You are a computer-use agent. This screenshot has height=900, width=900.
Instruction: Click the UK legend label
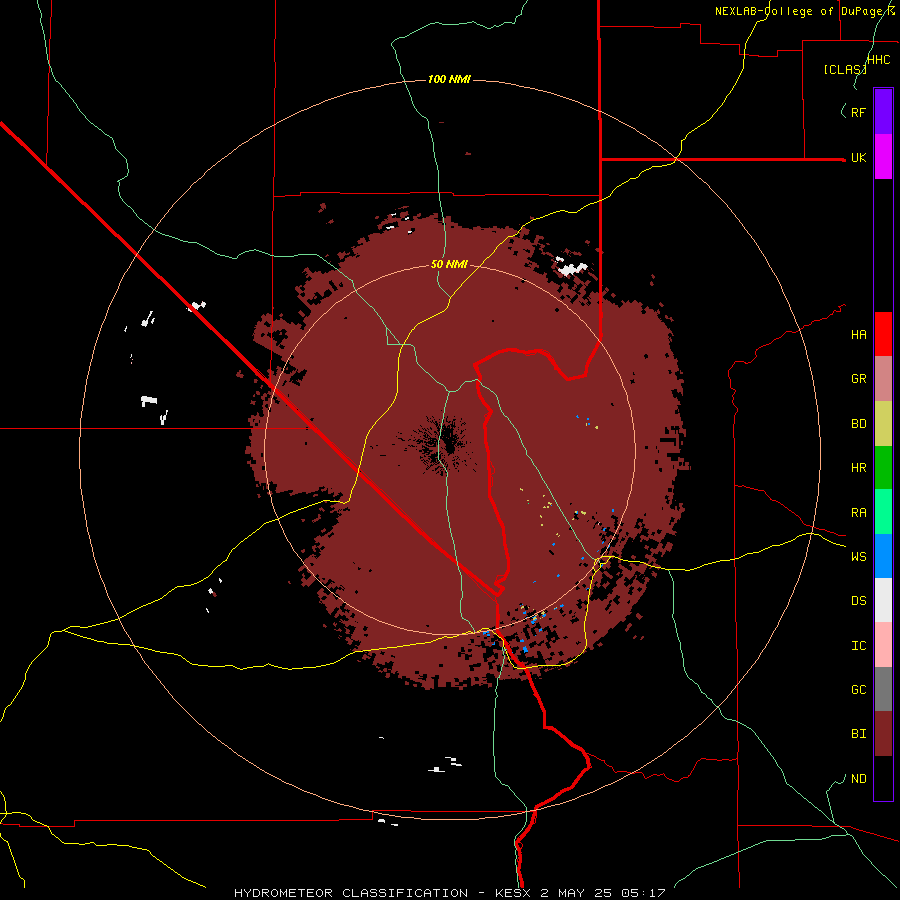tap(858, 157)
